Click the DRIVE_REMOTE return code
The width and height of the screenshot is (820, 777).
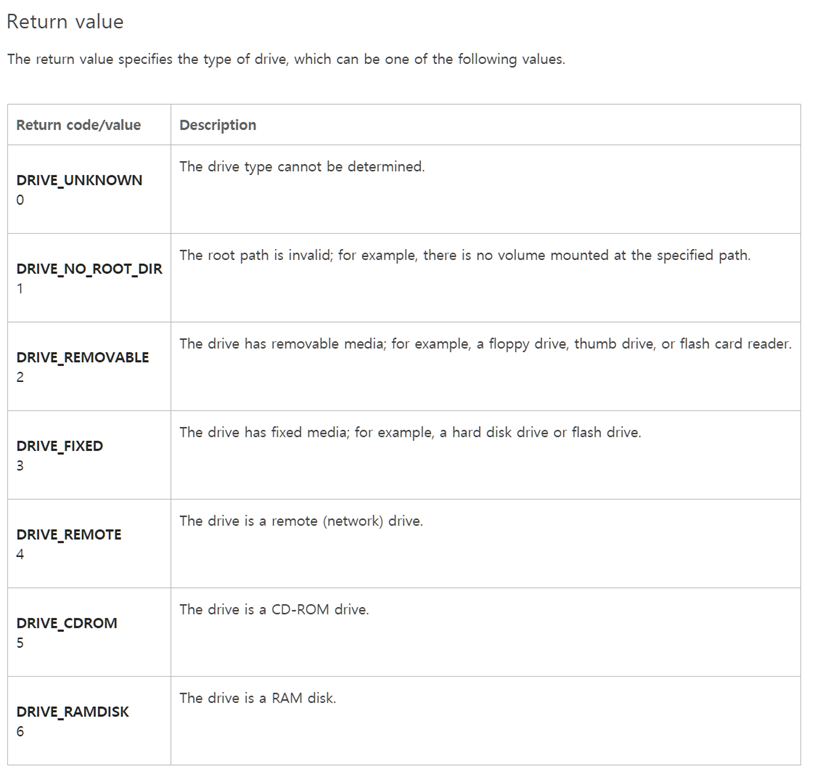[x=69, y=534]
